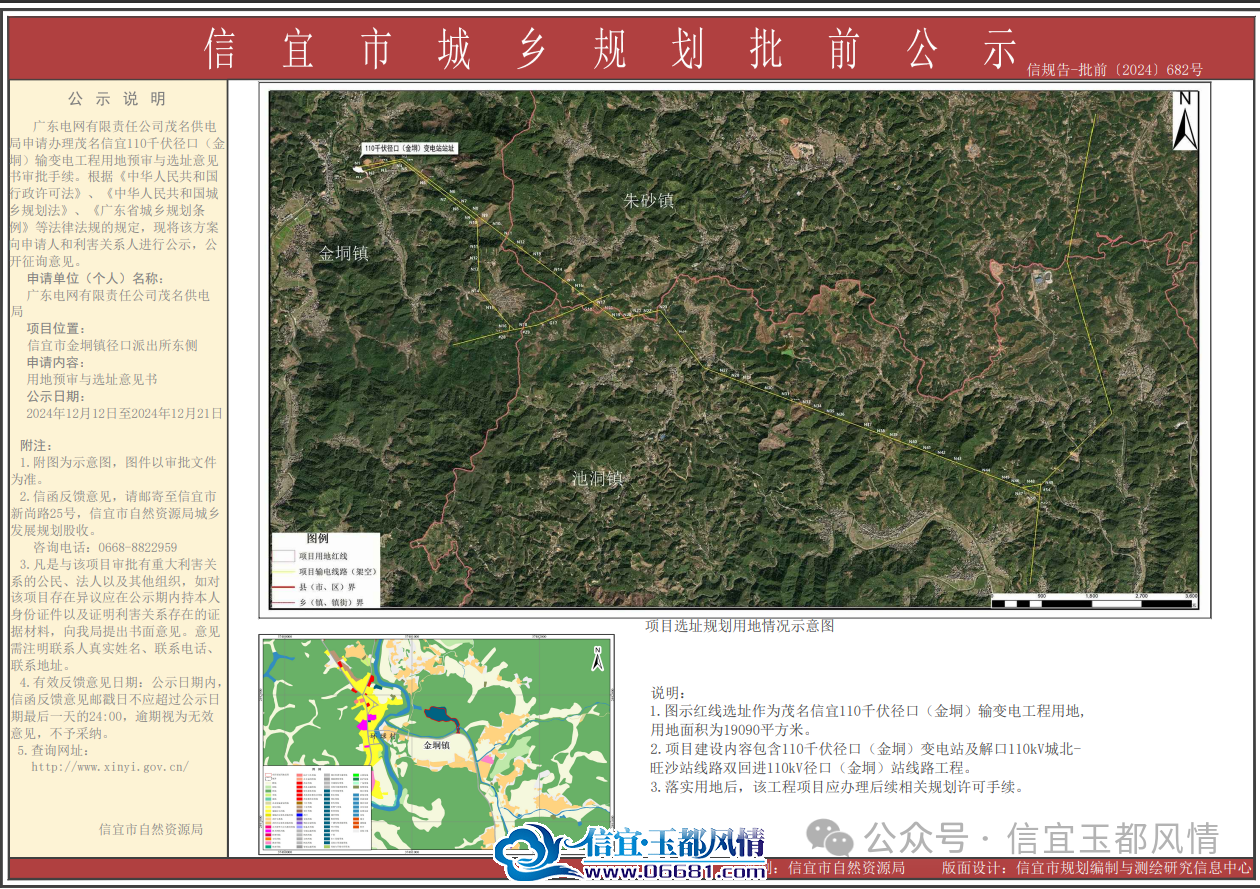Click the 金垌镇 label on the satellite map

click(x=344, y=253)
